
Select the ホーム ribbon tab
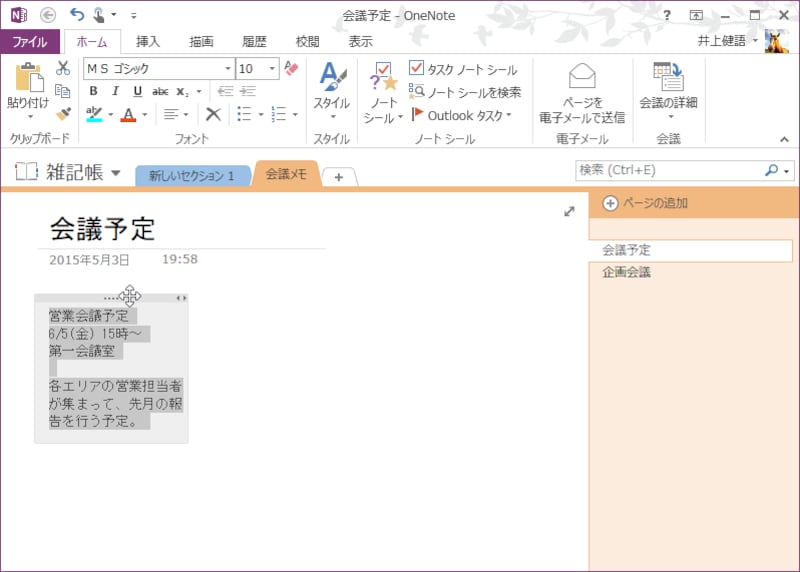92,42
